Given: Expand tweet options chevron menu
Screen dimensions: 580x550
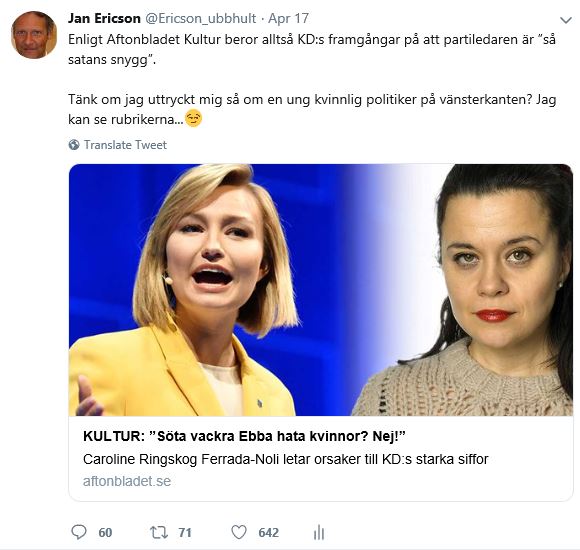Looking at the screenshot, I should point(566,20).
